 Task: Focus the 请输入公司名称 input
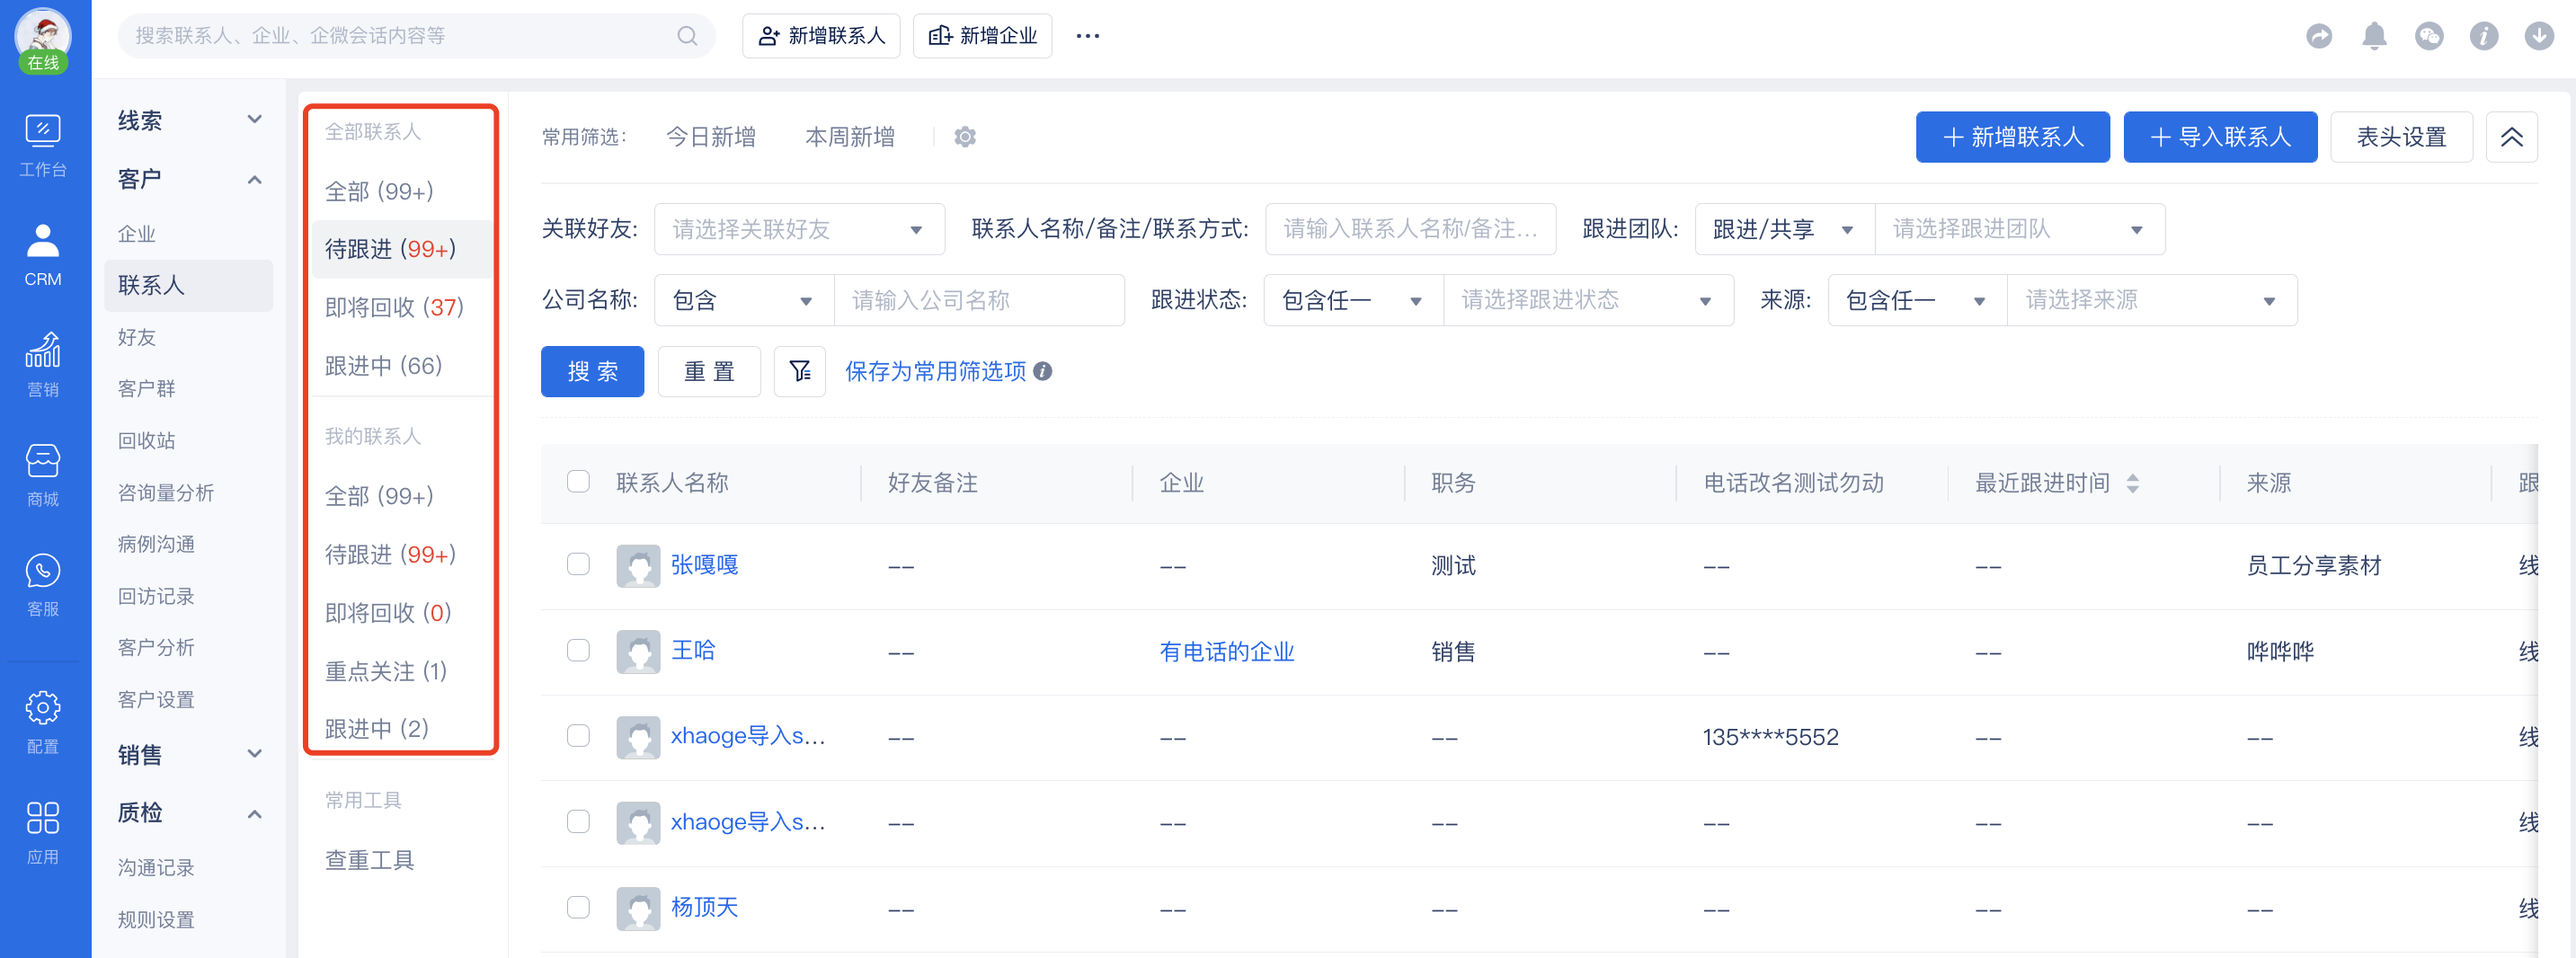coord(979,301)
